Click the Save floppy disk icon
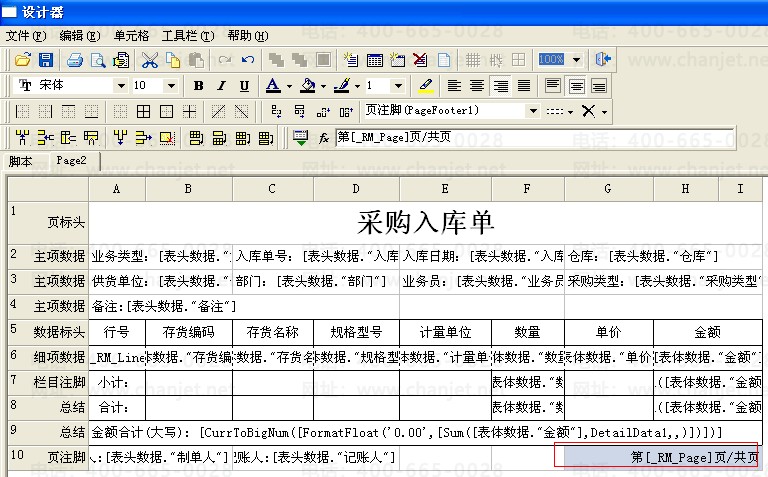The height and width of the screenshot is (477, 768). pyautogui.click(x=46, y=60)
